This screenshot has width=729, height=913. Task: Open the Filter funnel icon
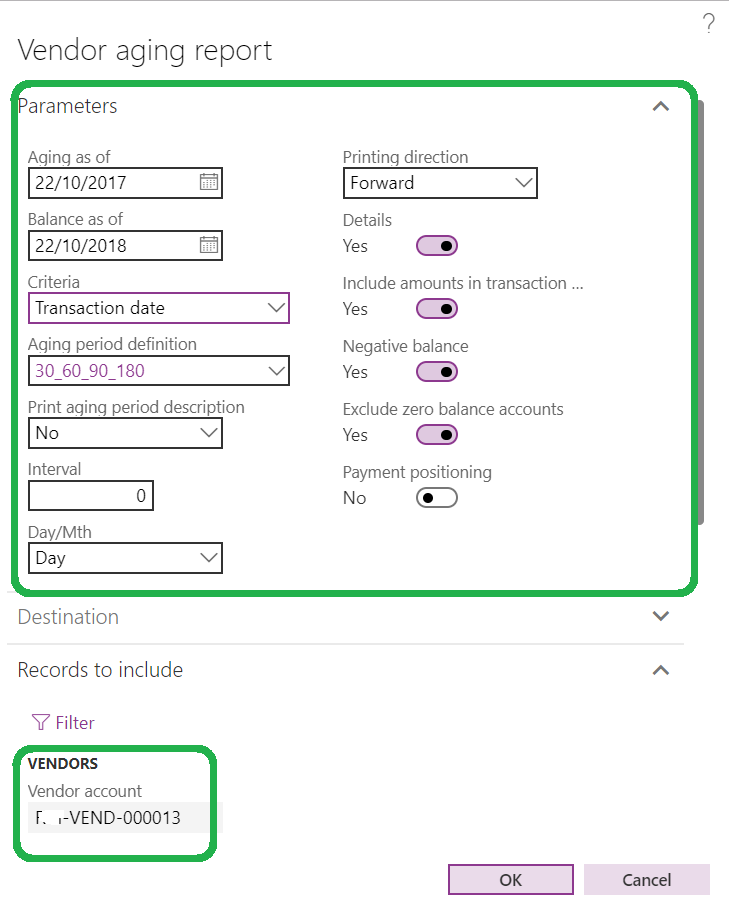(41, 722)
